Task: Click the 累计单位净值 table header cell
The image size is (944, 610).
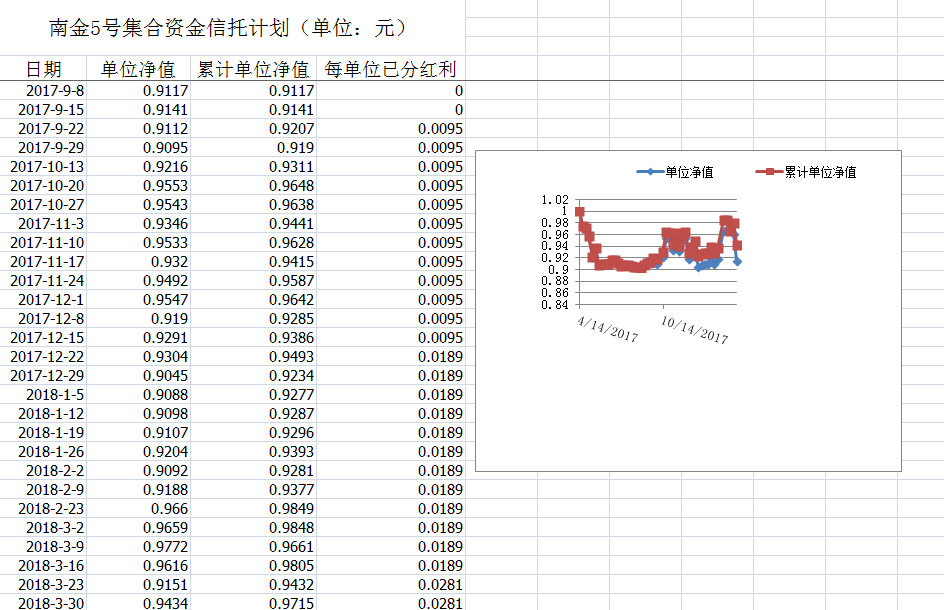Action: [253, 69]
